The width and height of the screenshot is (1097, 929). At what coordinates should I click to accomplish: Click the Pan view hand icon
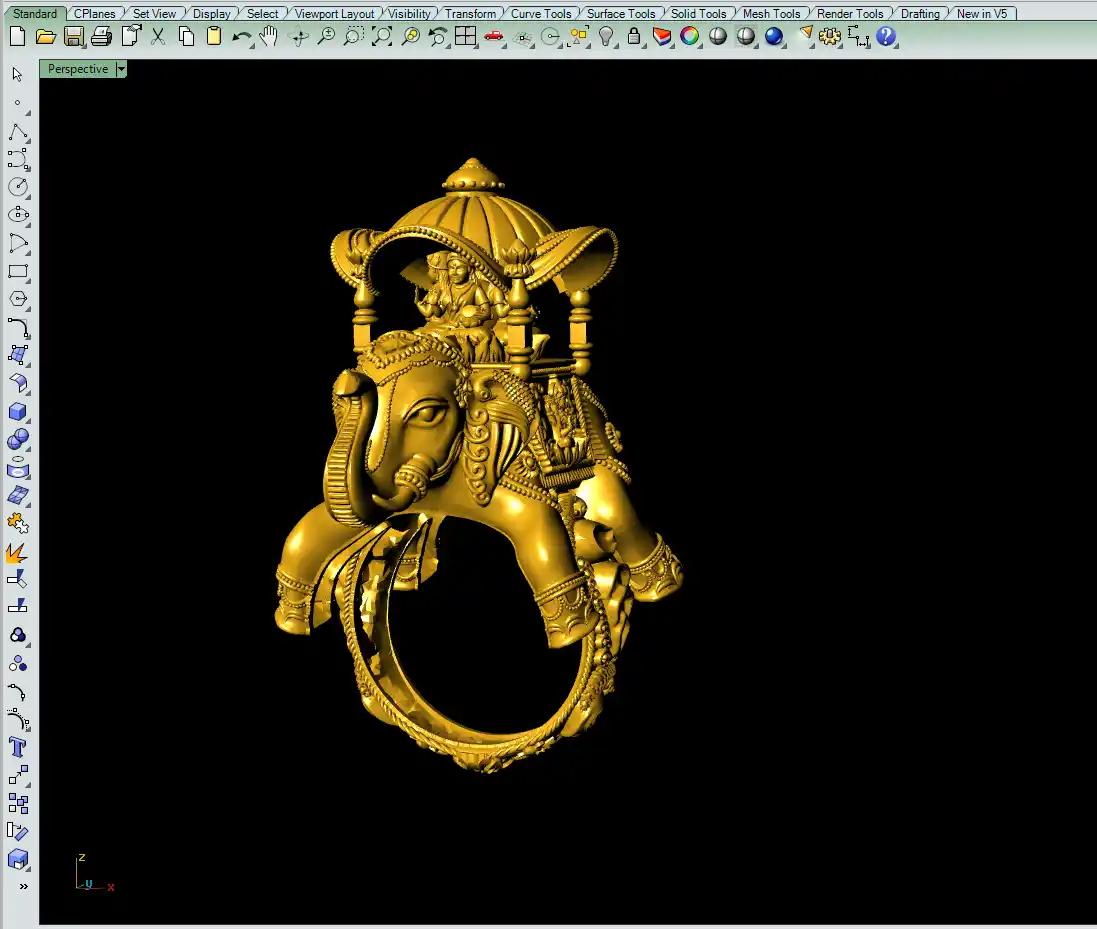point(268,37)
